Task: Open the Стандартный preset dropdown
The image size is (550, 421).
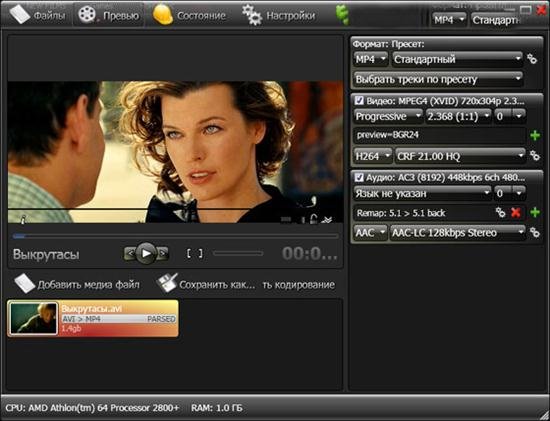Action: (x=457, y=59)
